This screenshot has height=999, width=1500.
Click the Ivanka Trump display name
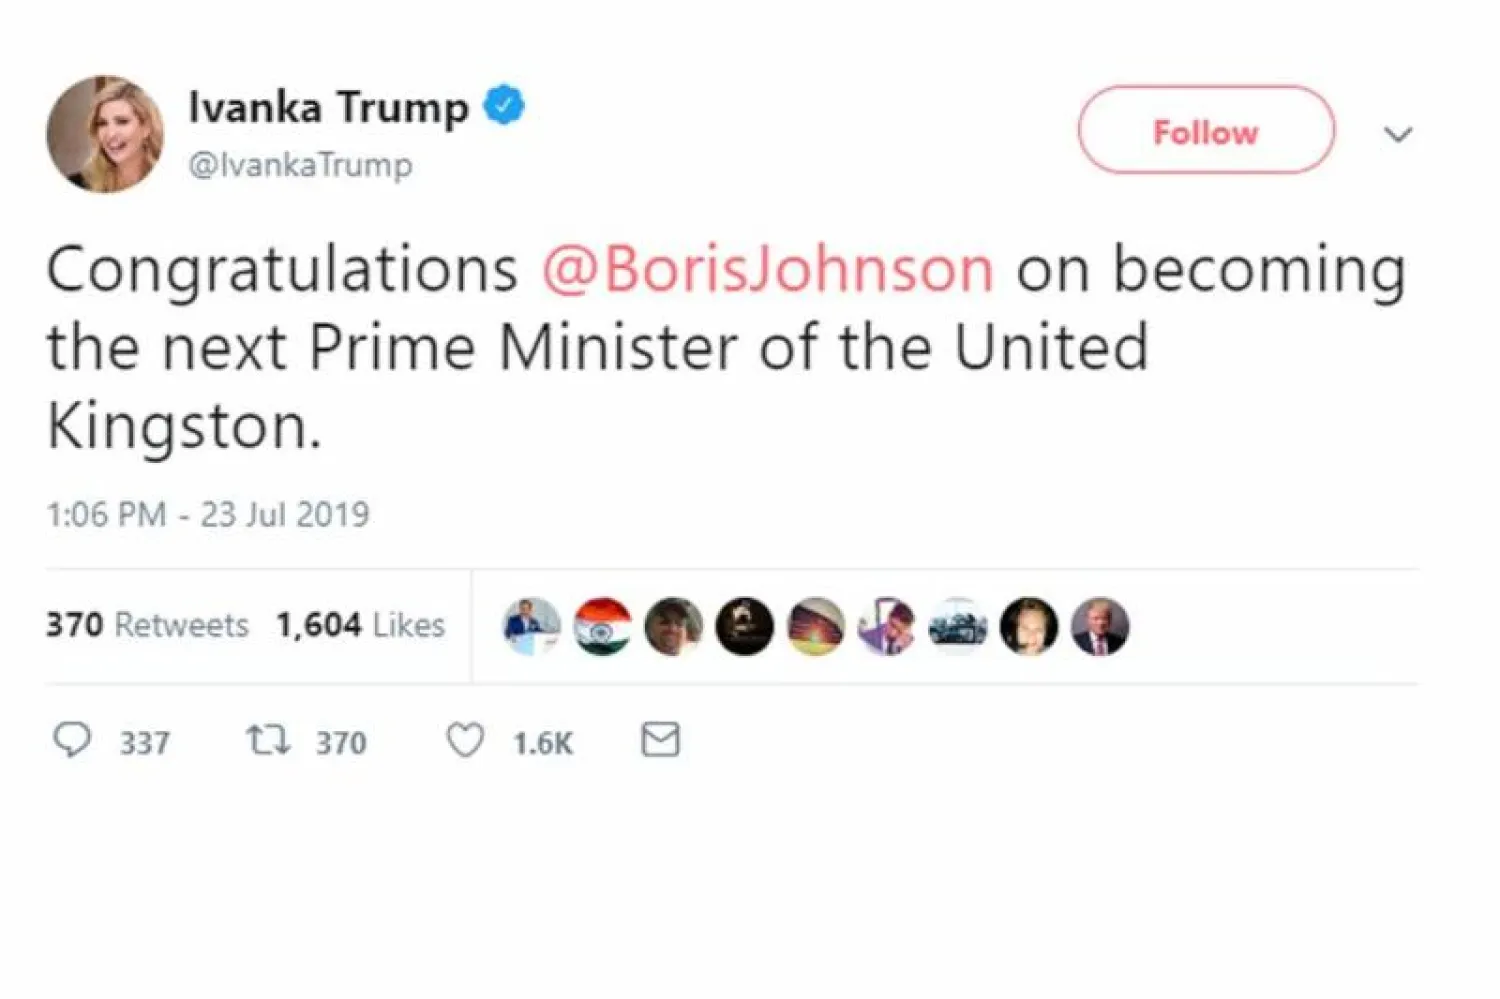[x=328, y=107]
